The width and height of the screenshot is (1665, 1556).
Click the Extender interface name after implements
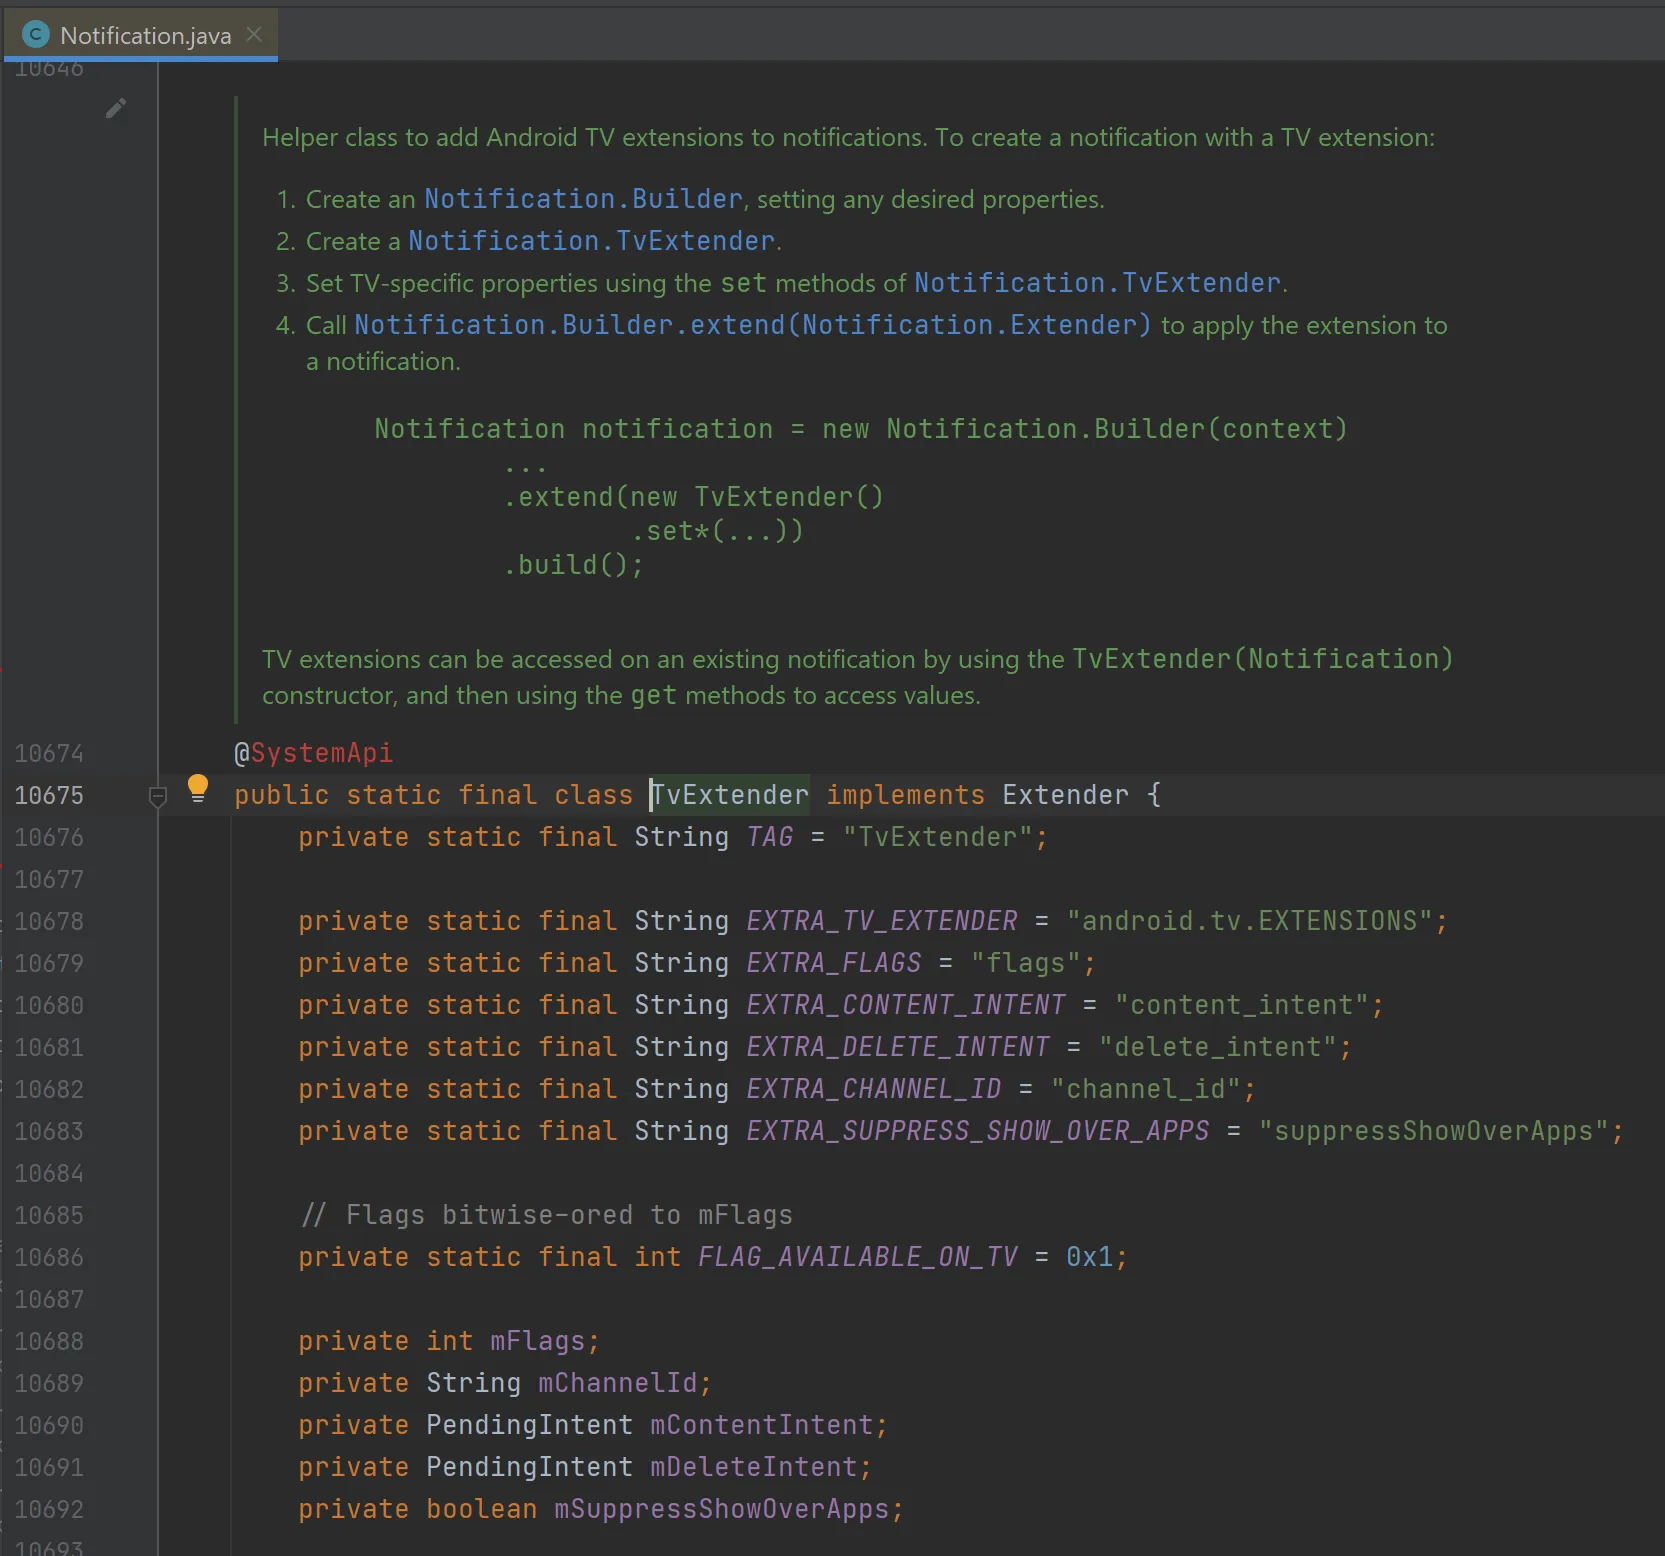coord(1065,795)
